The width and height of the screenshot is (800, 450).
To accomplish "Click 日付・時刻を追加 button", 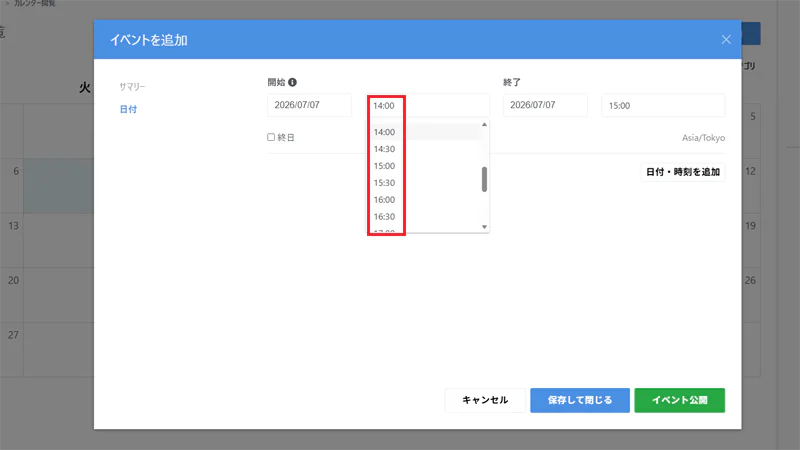I will [683, 172].
